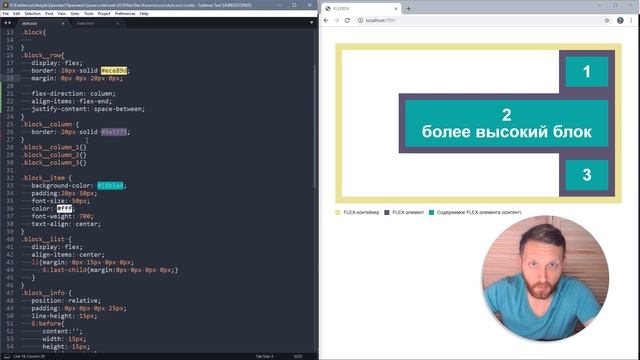This screenshot has width=640, height=360.
Task: Open the Goto menu
Action: 75,13
